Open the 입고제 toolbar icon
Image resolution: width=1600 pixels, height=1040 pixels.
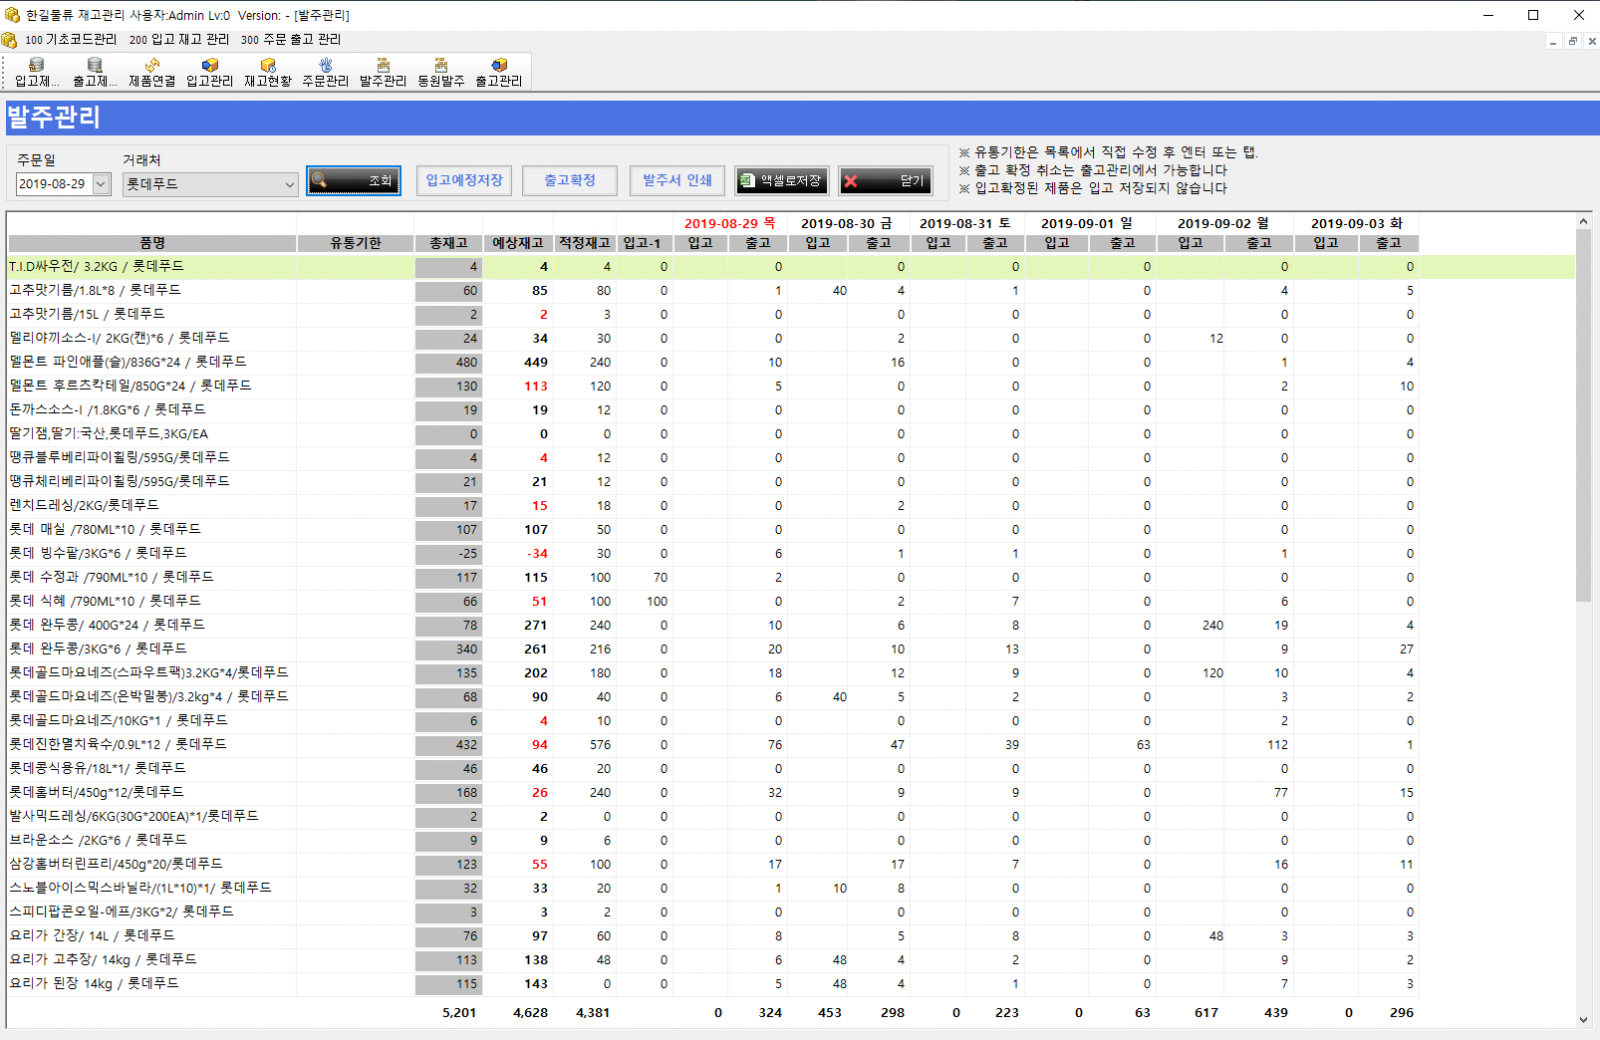click(37, 72)
